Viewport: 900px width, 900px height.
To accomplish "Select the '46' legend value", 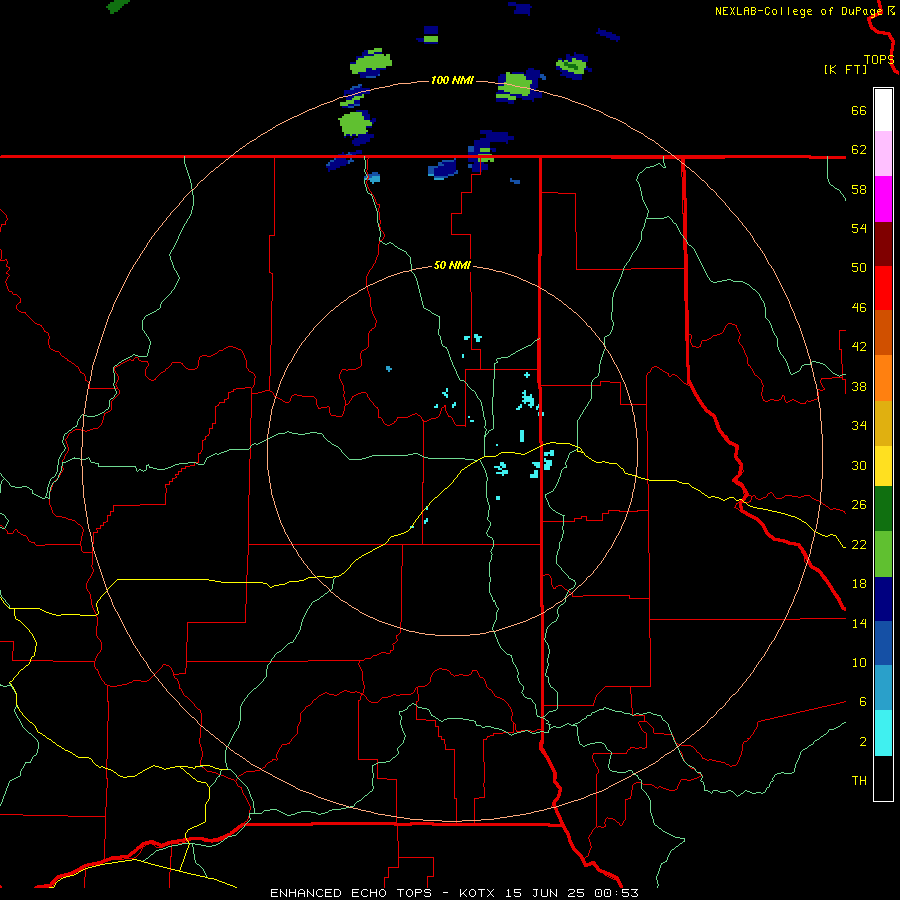I will tap(859, 308).
